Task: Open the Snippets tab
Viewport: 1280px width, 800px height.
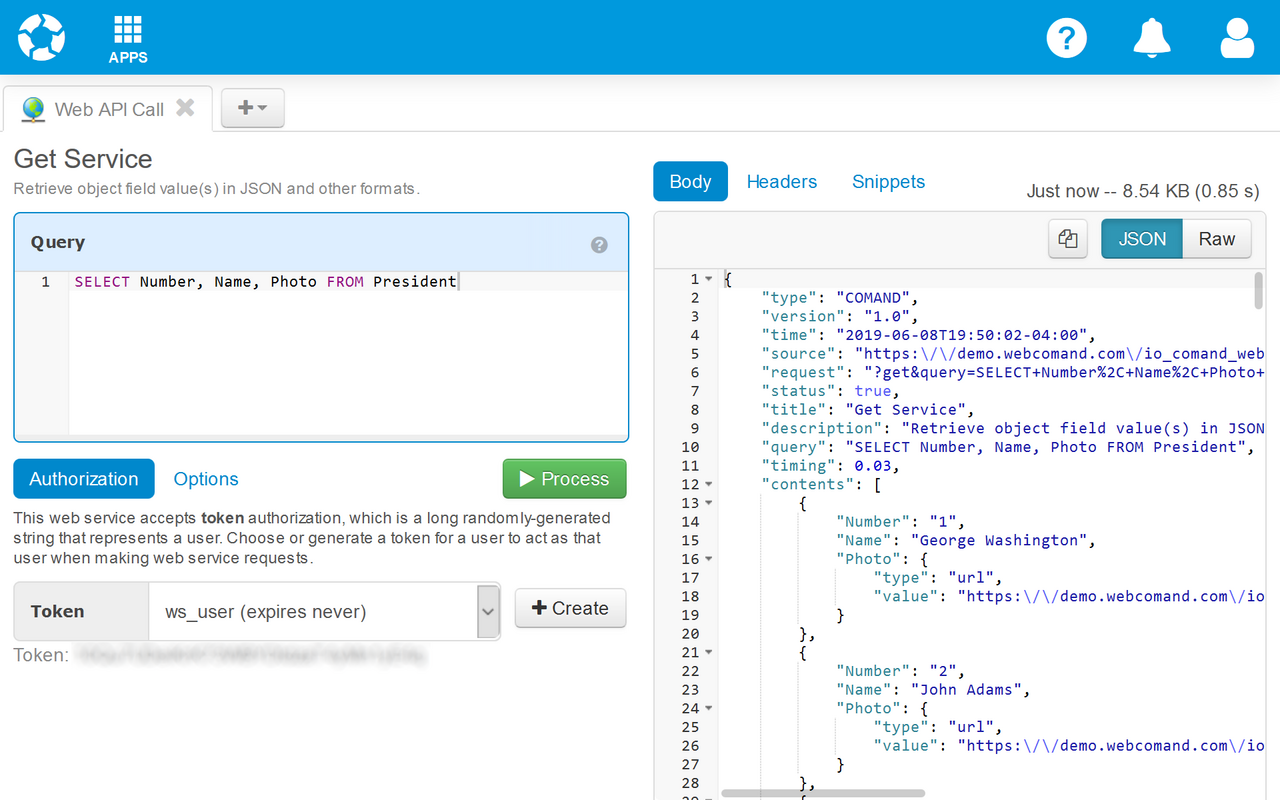Action: 888,182
